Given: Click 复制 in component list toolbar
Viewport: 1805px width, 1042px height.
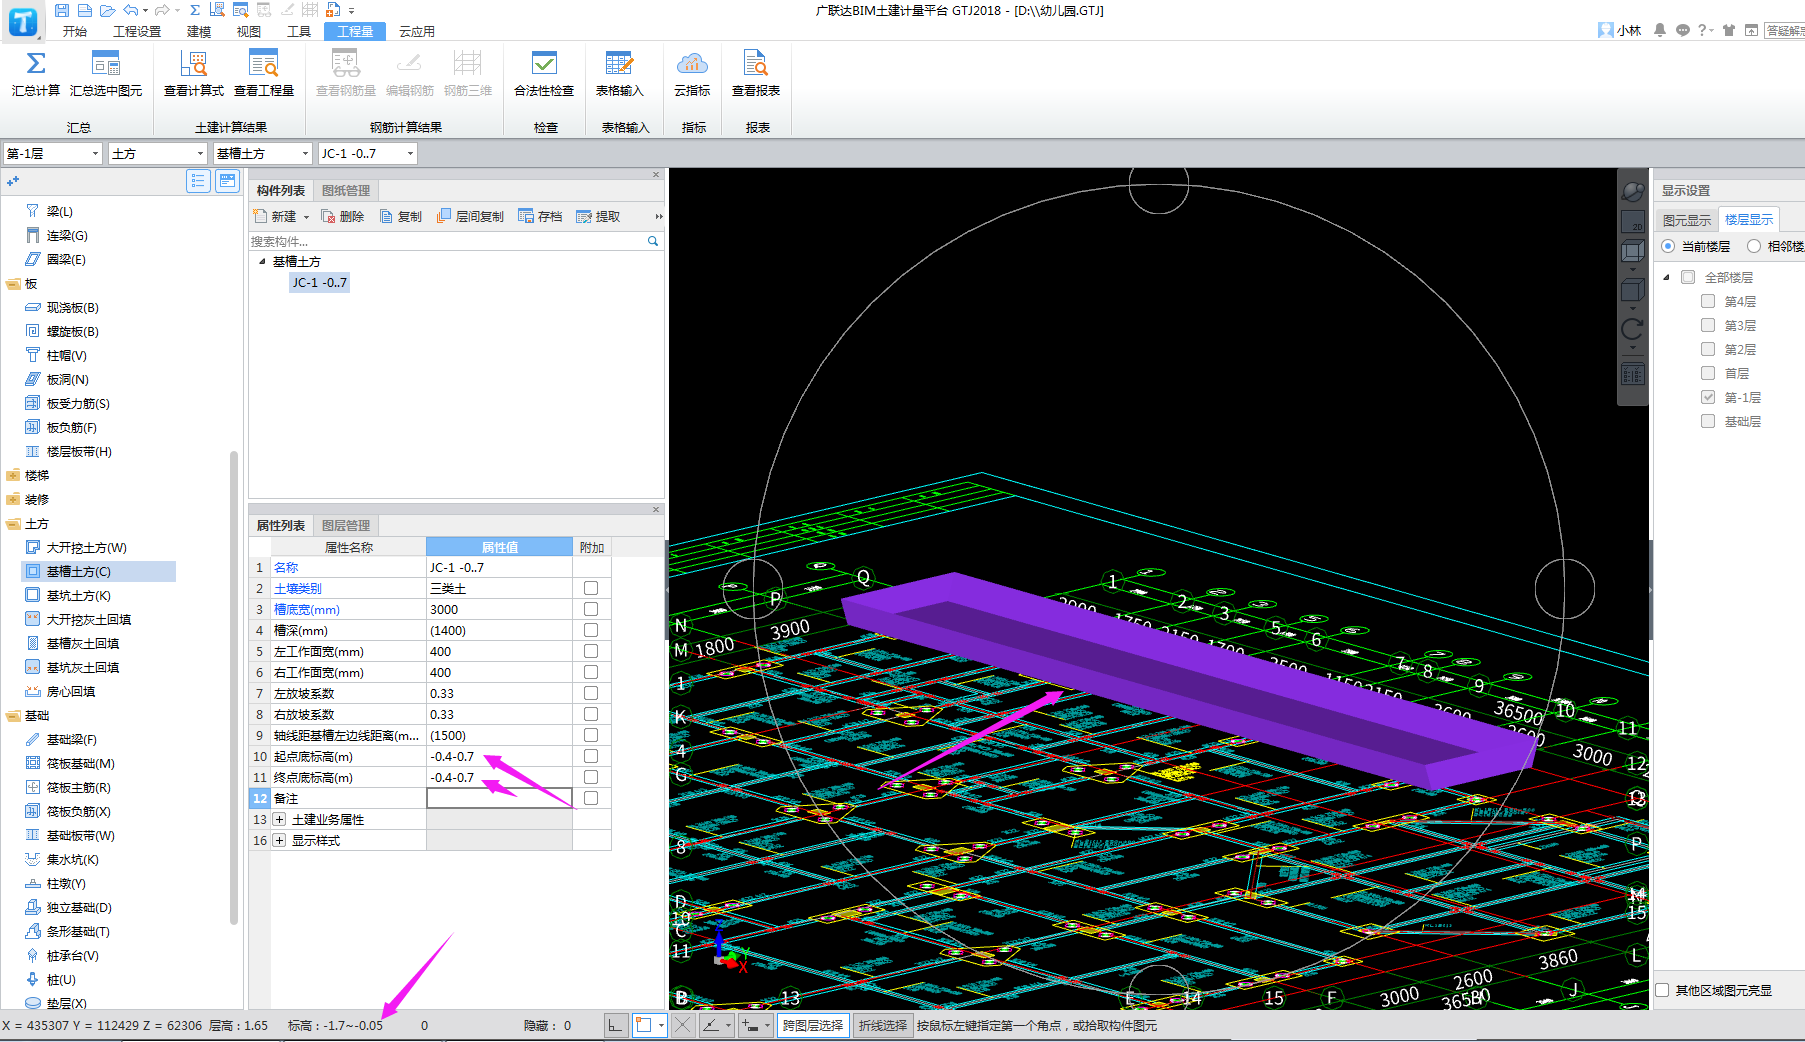Looking at the screenshot, I should 401,216.
